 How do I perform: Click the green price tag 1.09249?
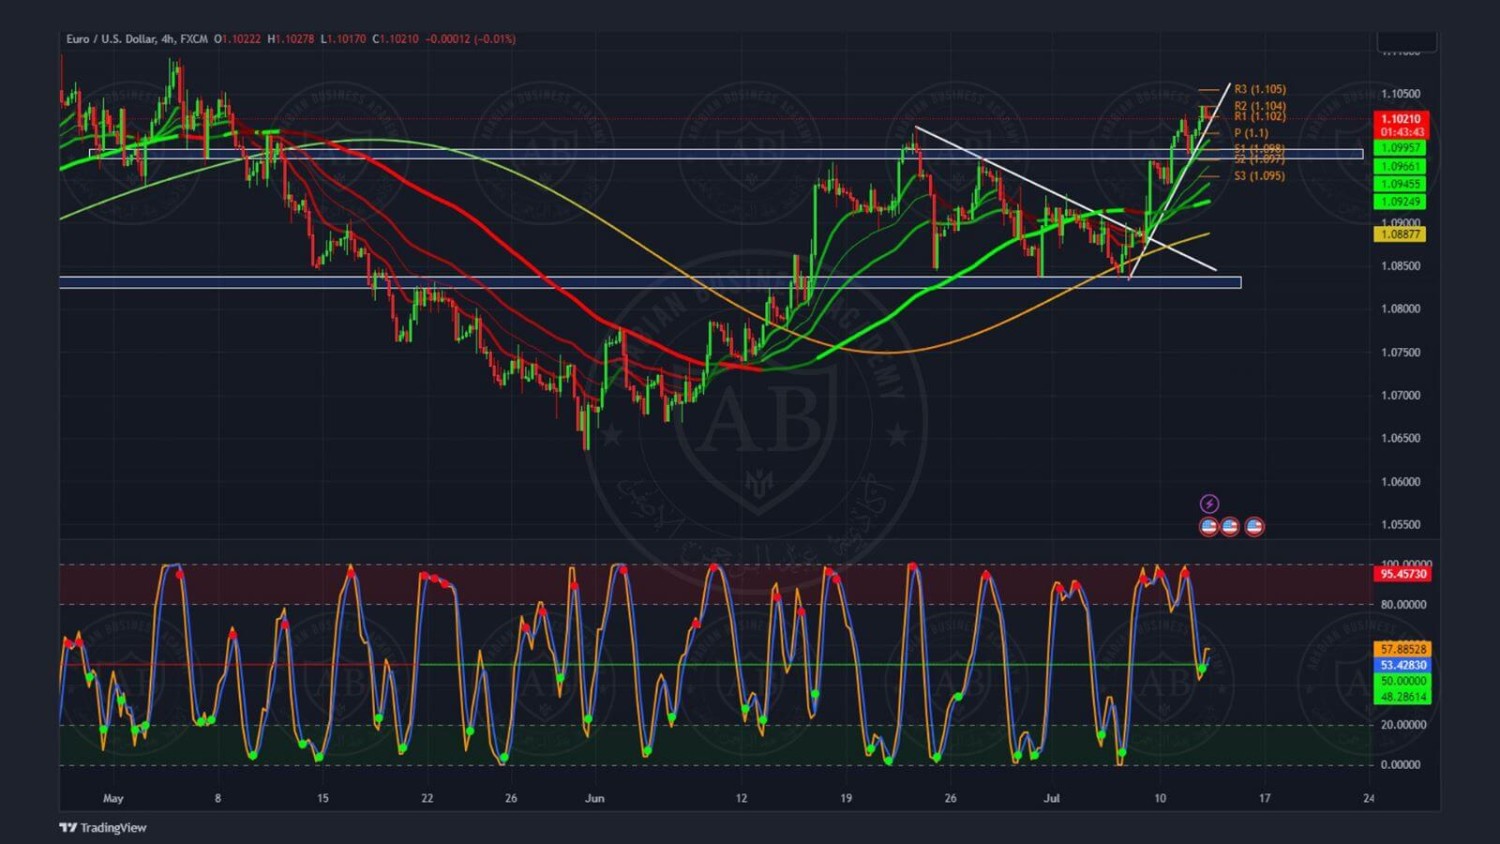1401,202
